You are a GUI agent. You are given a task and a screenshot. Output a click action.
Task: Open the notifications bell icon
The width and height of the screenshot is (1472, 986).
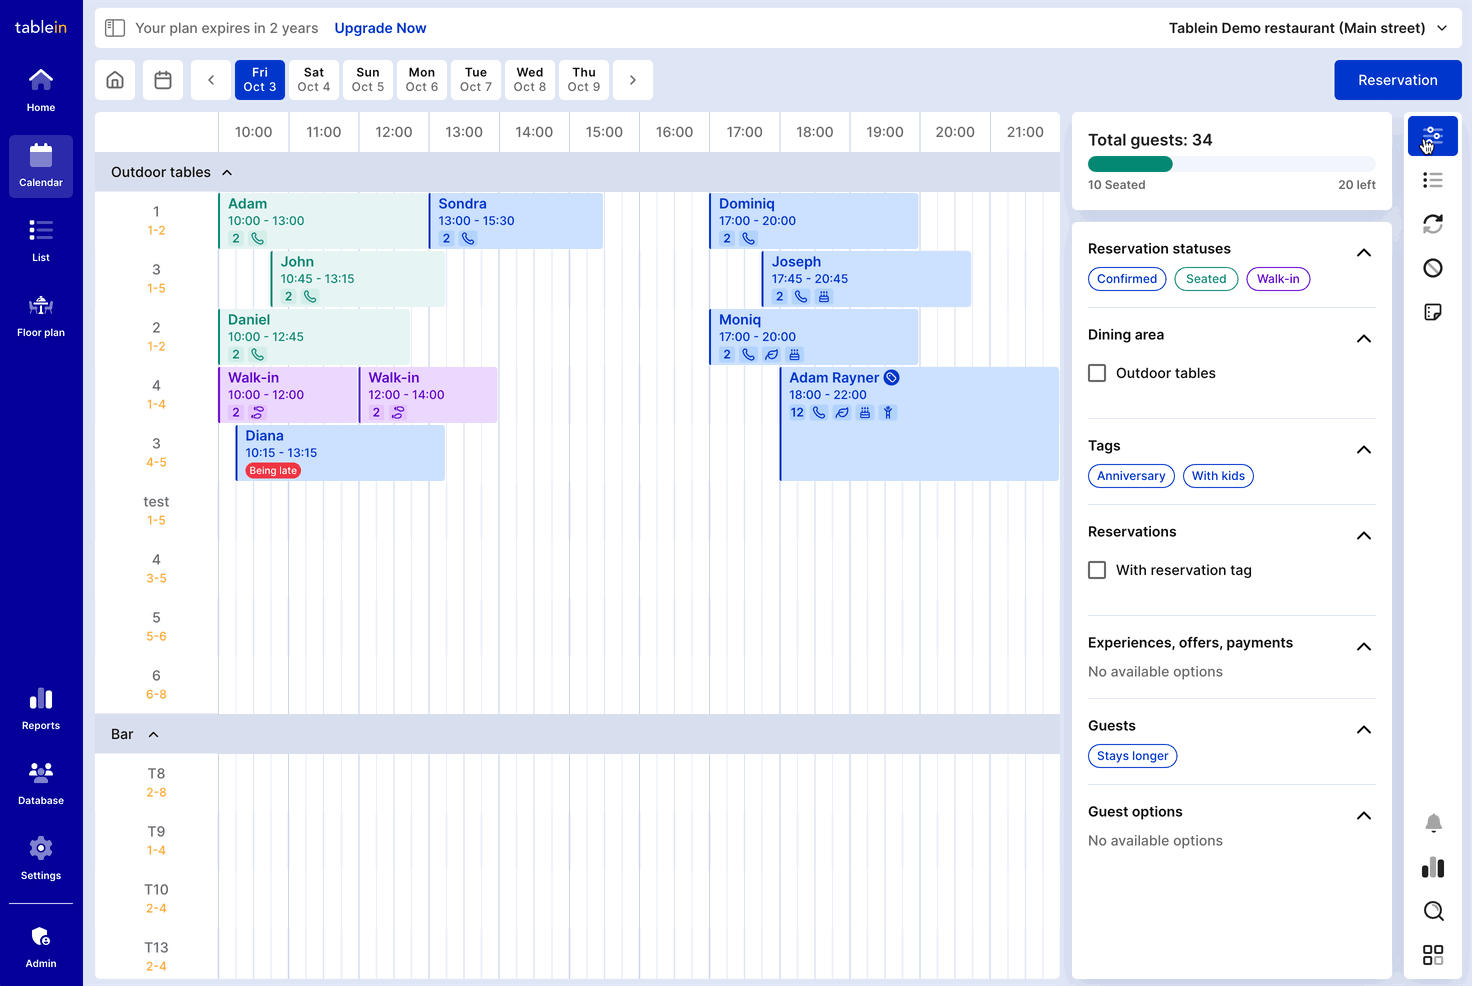1433,823
